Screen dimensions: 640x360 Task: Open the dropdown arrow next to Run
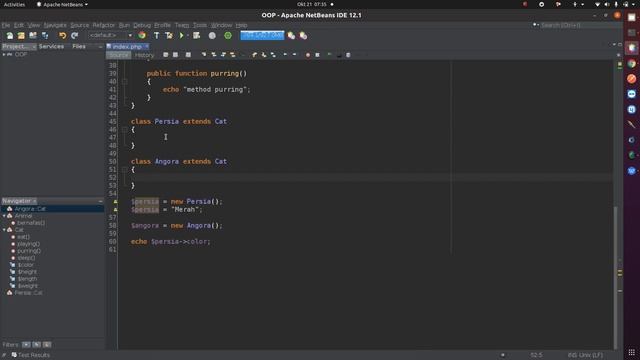(x=188, y=36)
